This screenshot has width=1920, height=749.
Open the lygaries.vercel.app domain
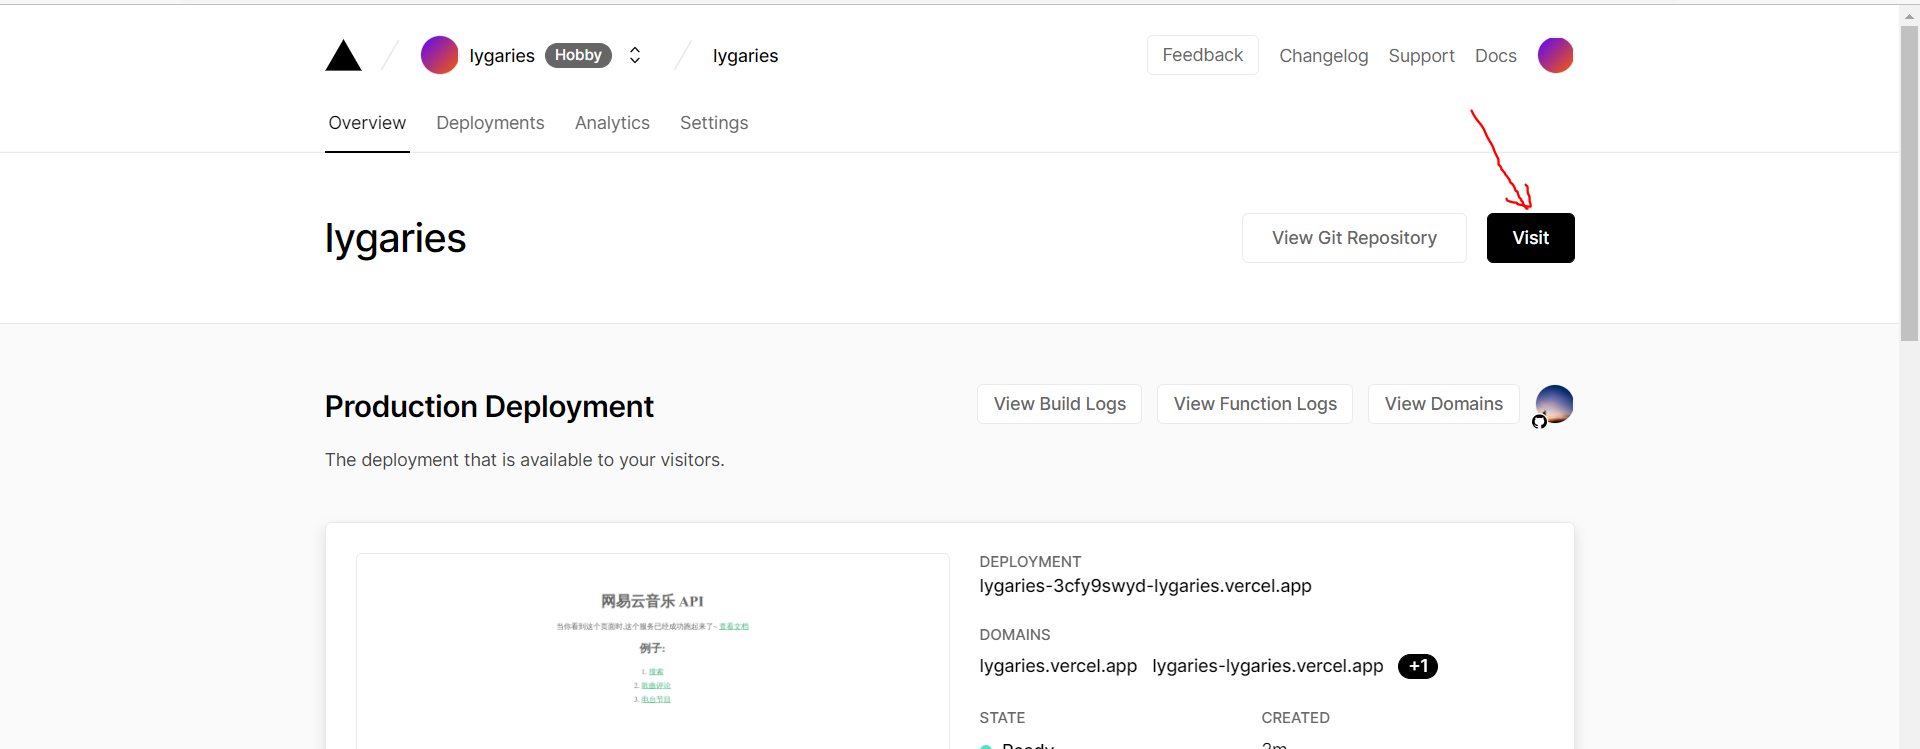(x=1058, y=666)
